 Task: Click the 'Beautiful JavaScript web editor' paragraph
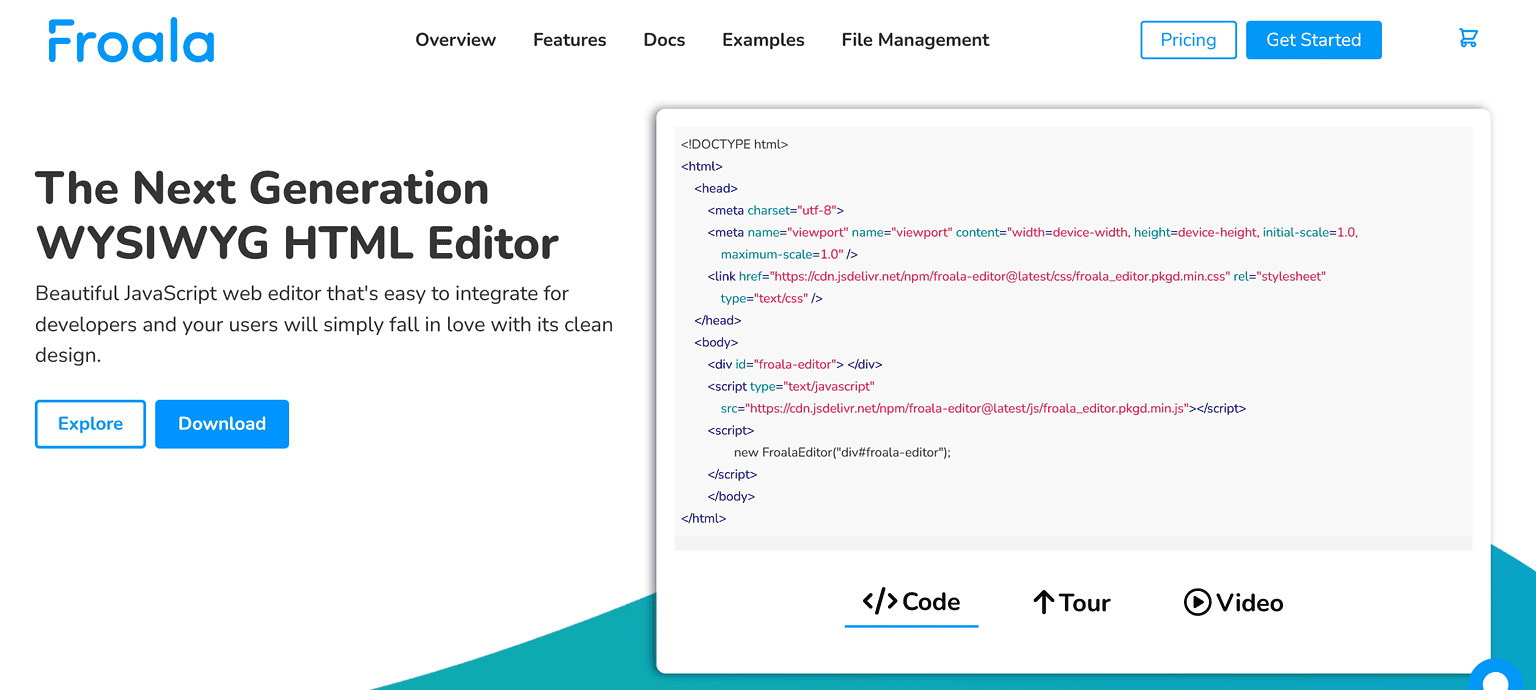pos(324,324)
